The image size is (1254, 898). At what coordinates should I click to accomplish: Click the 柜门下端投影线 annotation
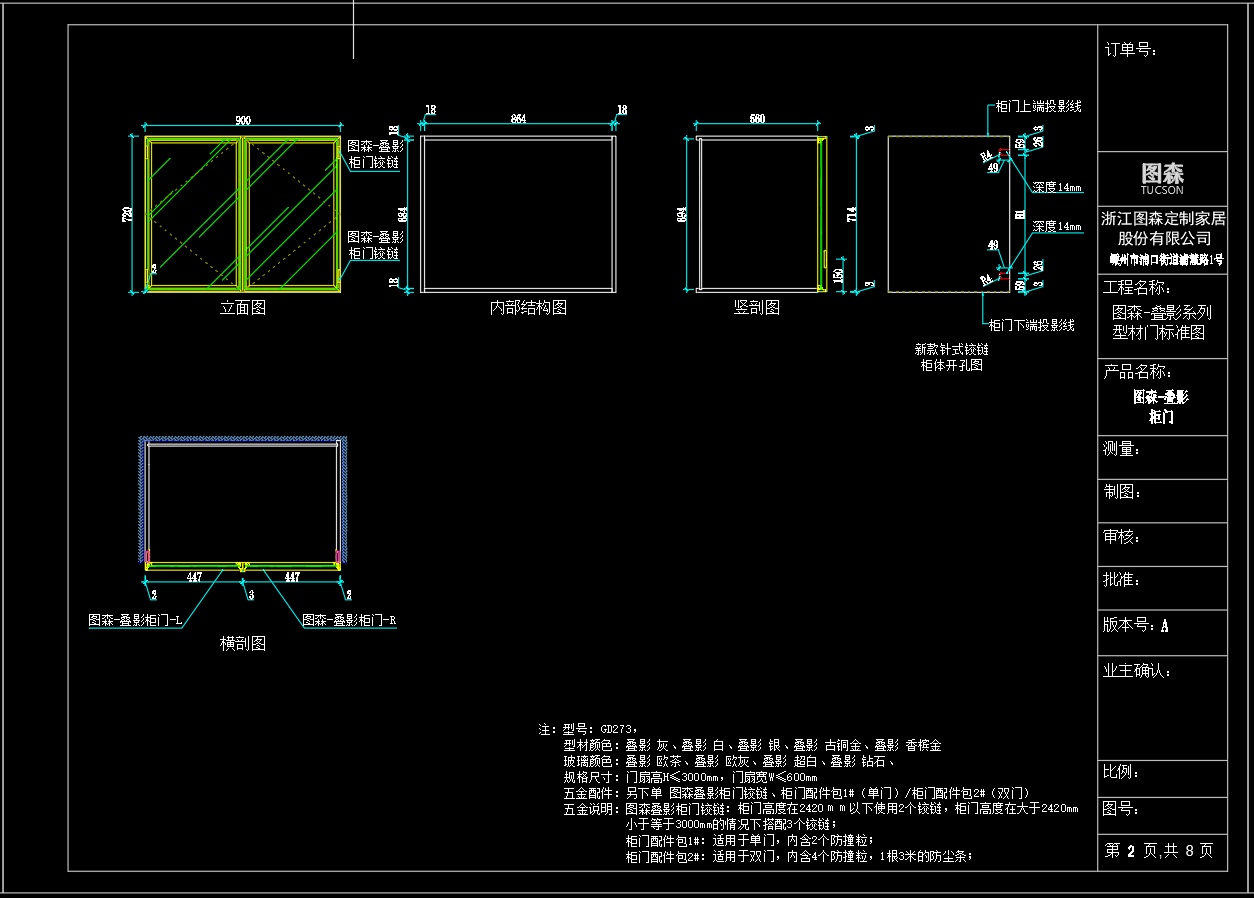point(1032,325)
